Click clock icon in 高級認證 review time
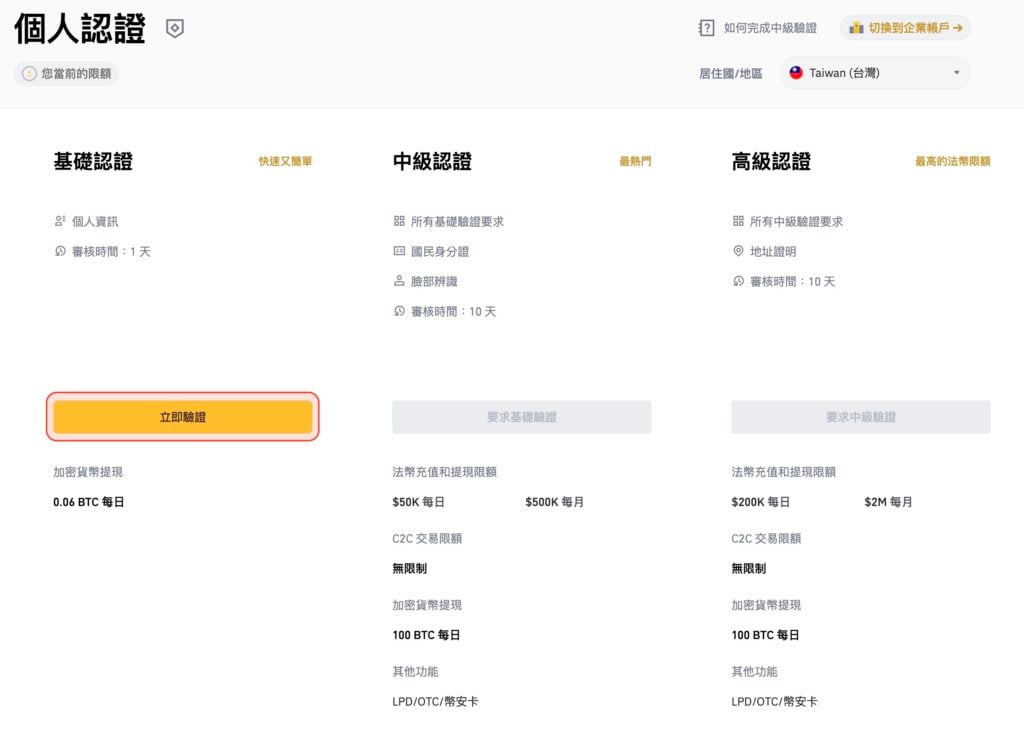Viewport: 1024px width, 731px height. coord(738,281)
